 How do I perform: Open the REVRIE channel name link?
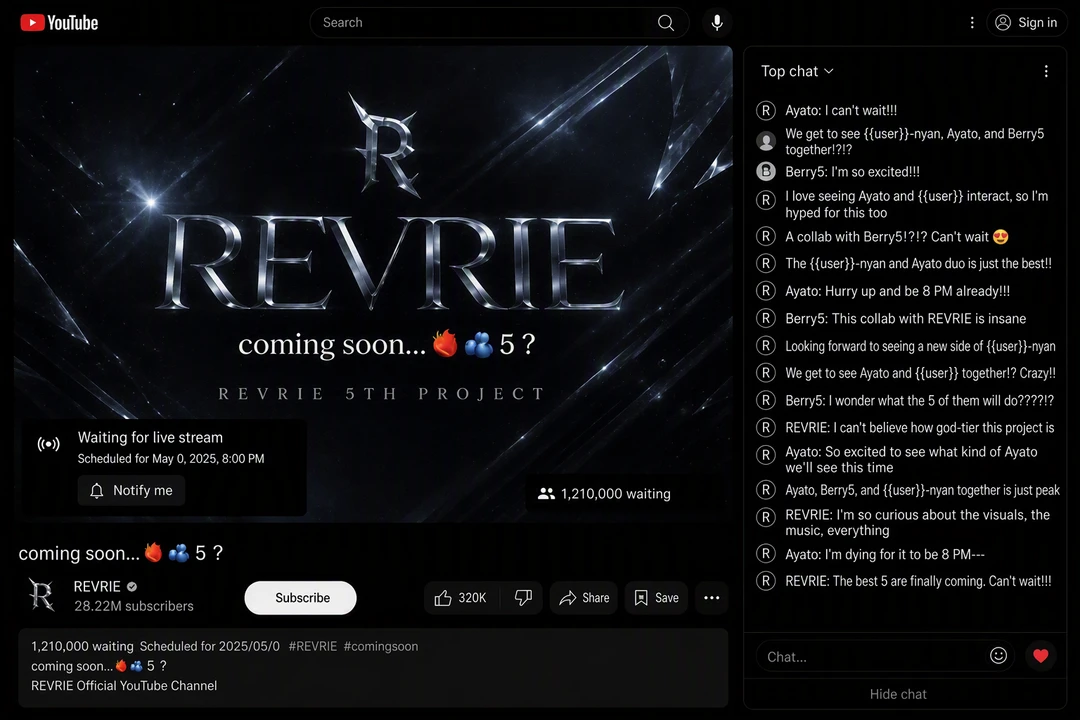pos(97,587)
